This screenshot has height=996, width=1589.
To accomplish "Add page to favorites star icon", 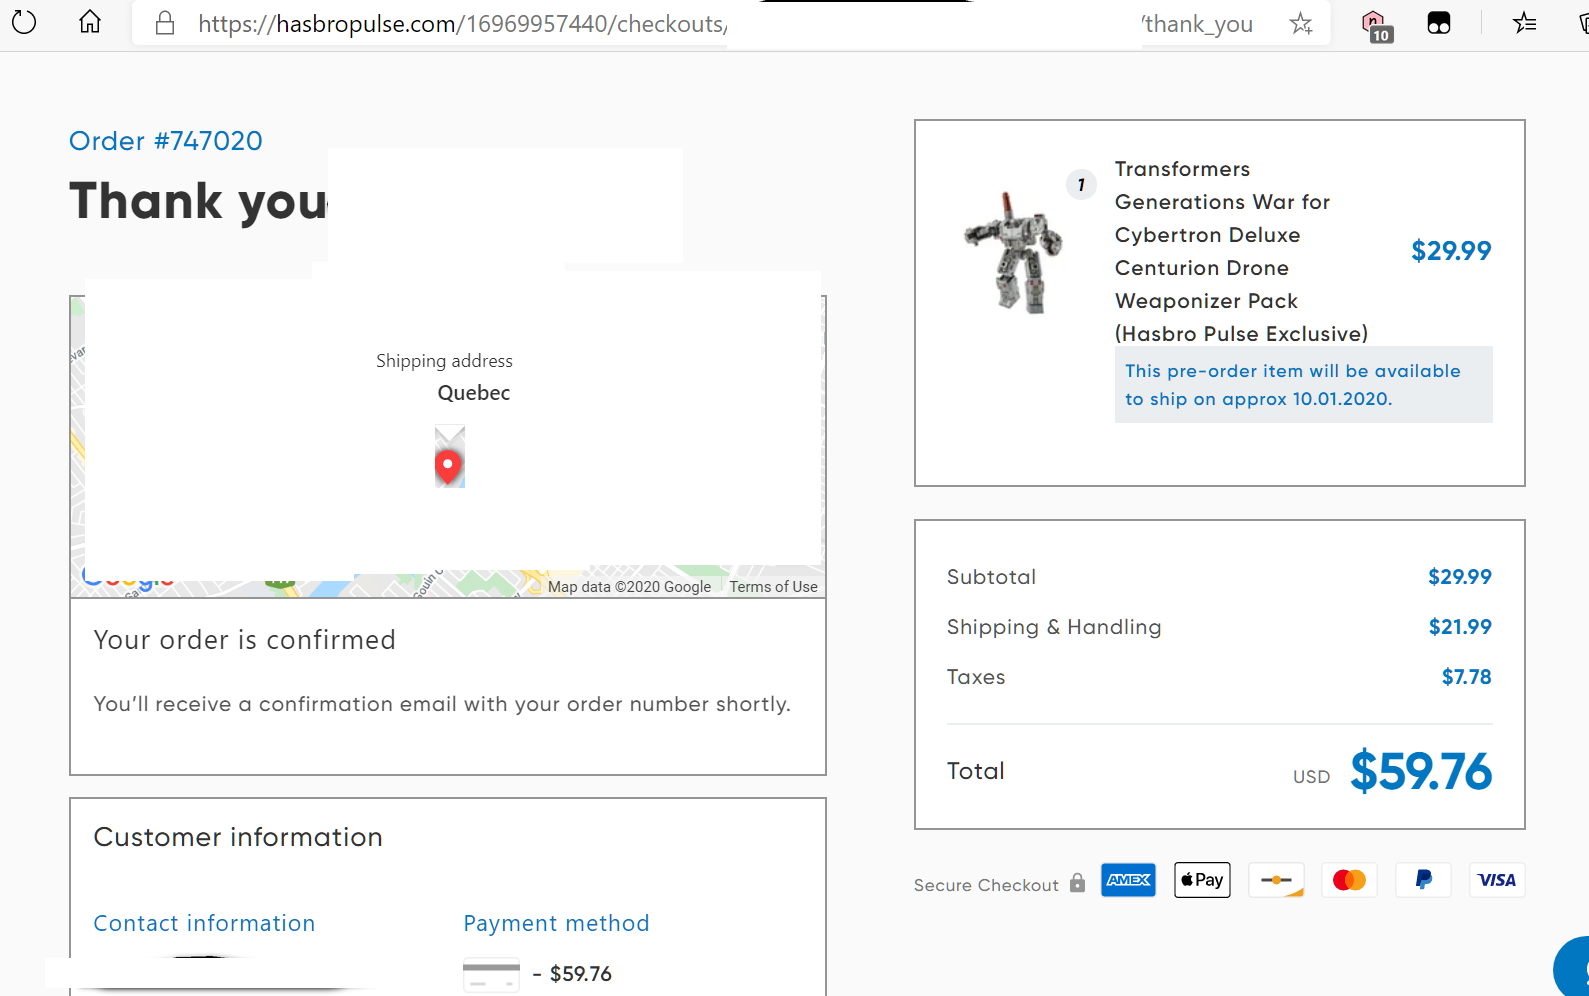I will point(1300,24).
